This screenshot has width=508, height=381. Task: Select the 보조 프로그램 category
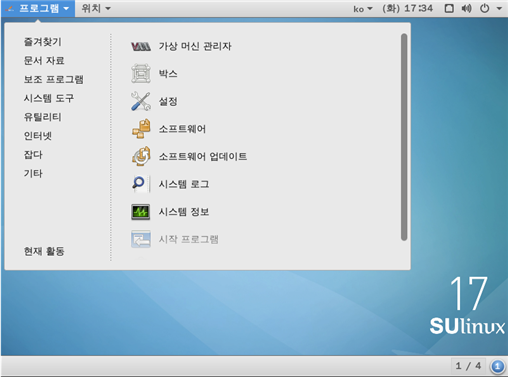pos(53,79)
